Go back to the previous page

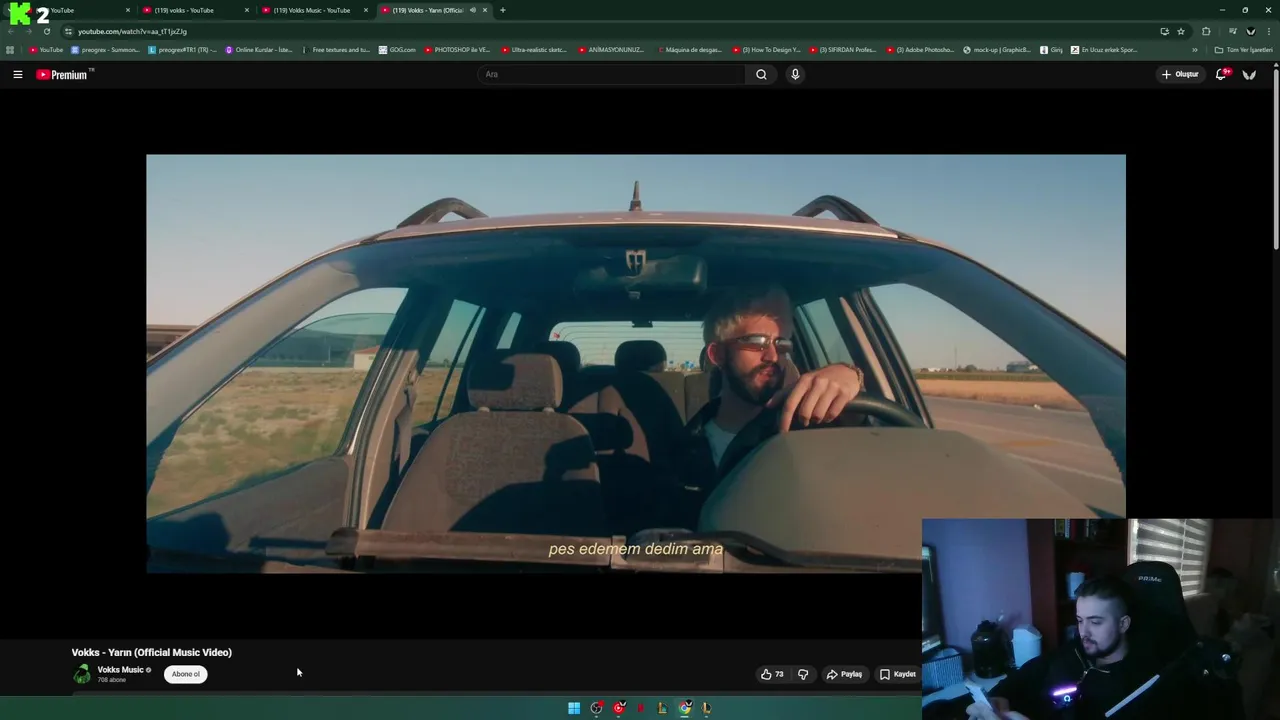11,31
